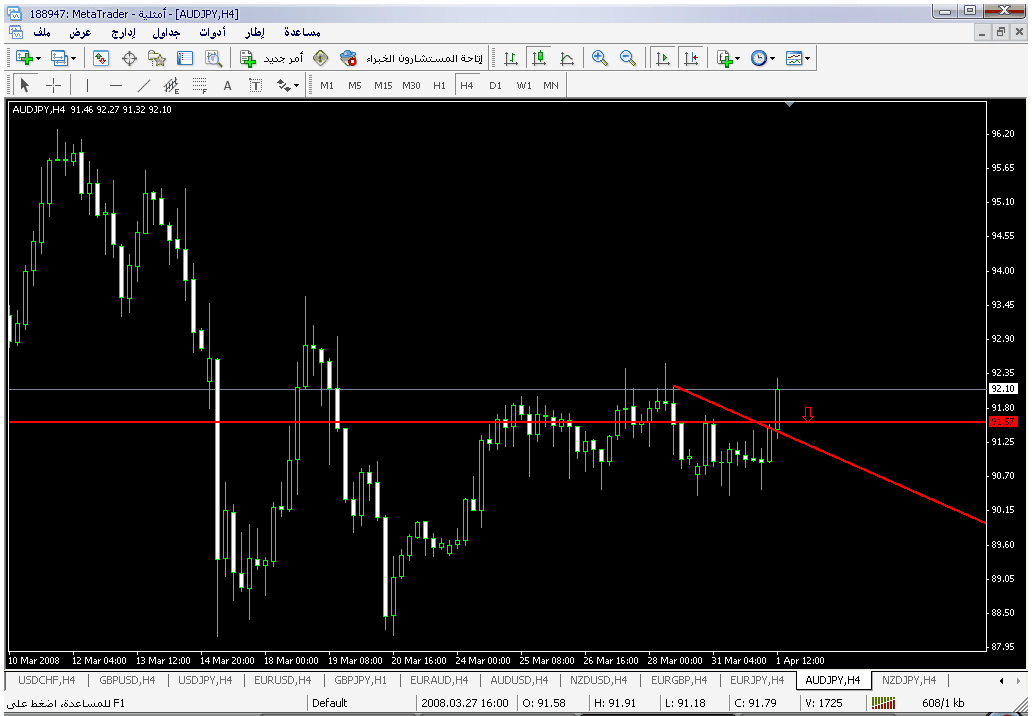This screenshot has height=716, width=1032.
Task: Set the timeframe to D1
Action: (x=495, y=85)
